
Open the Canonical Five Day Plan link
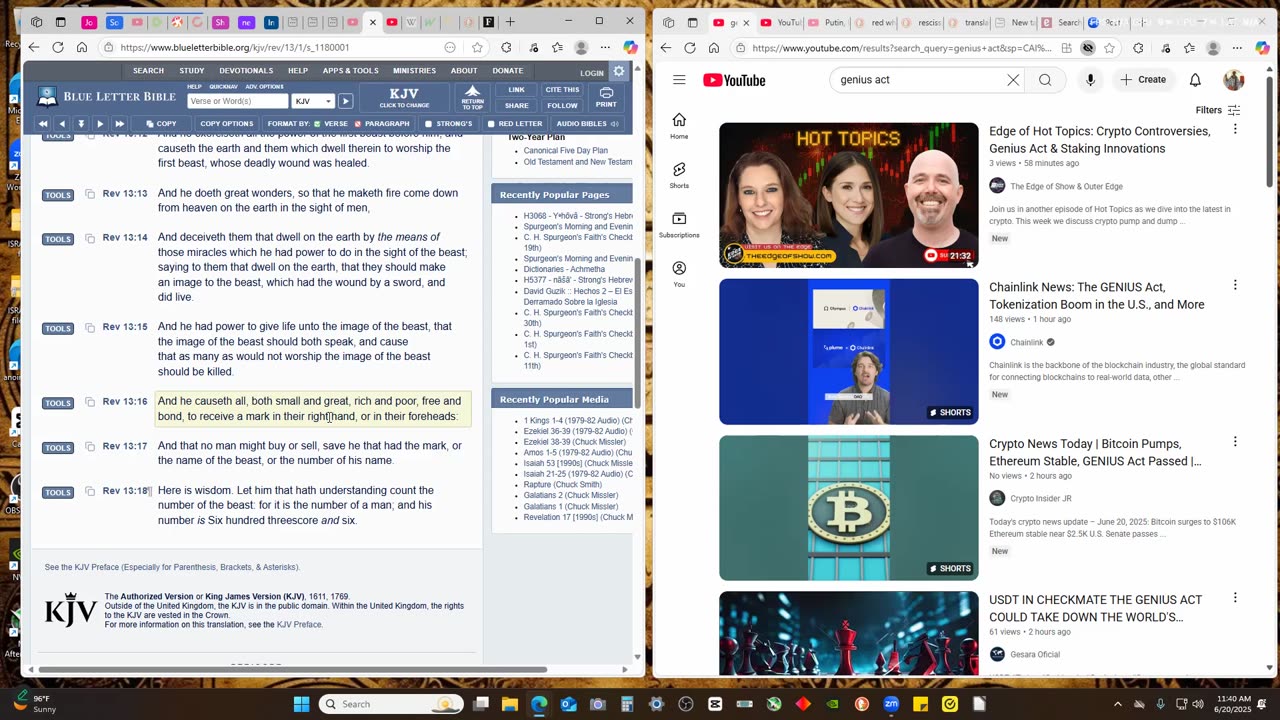pos(565,151)
